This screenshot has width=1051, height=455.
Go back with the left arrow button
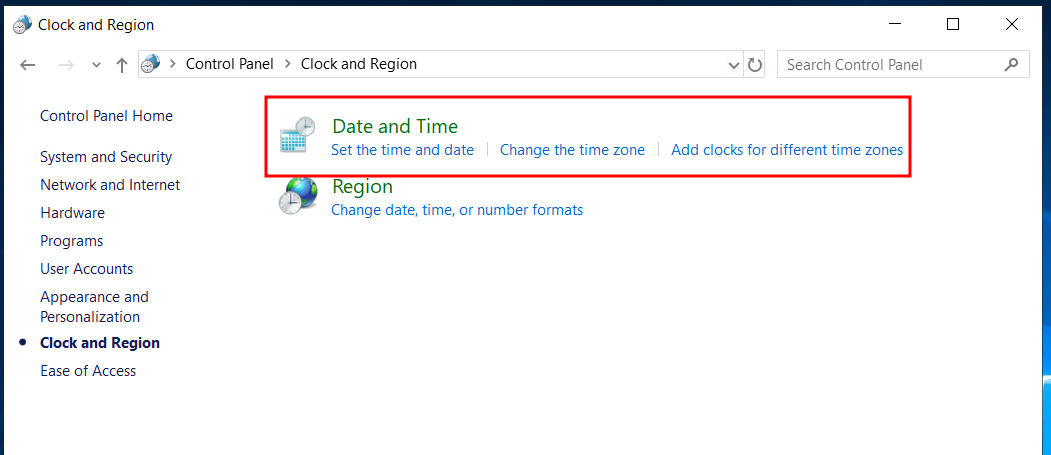[x=27, y=64]
